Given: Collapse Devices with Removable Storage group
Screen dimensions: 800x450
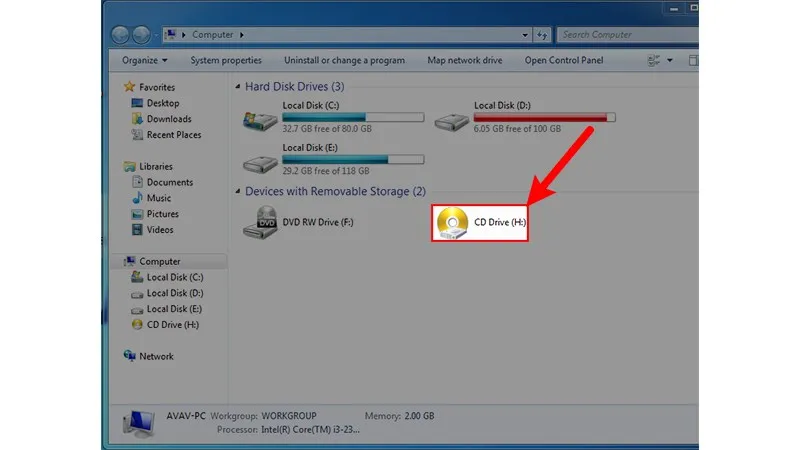Looking at the screenshot, I should pyautogui.click(x=238, y=191).
